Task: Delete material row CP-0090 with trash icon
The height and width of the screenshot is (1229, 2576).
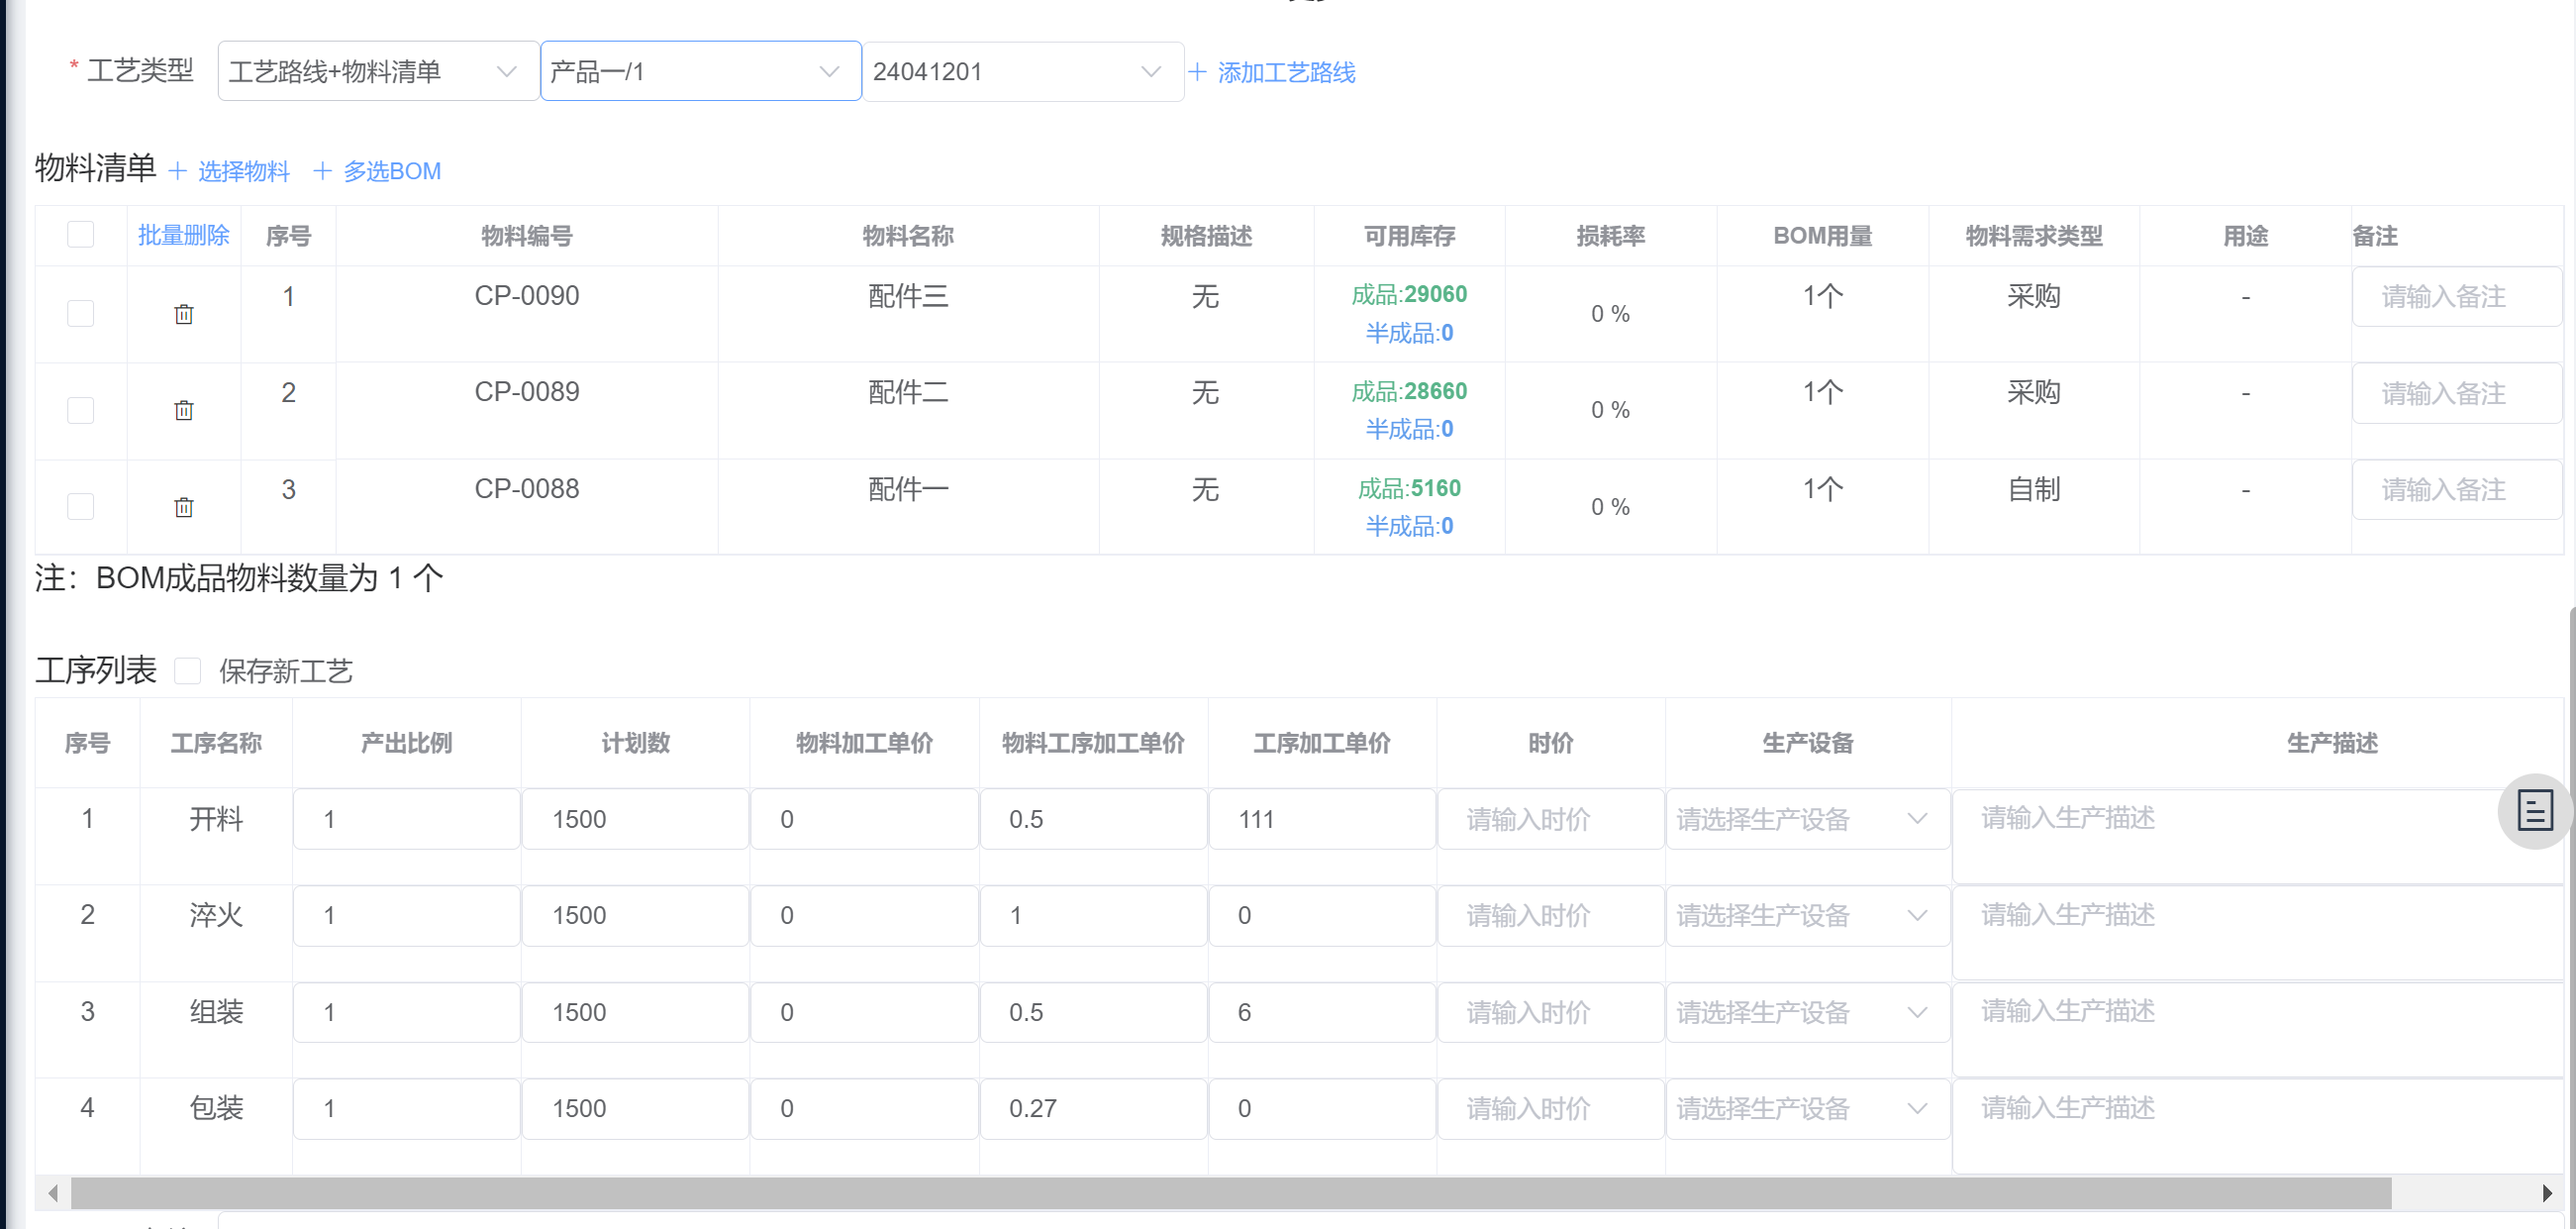Action: click(184, 314)
